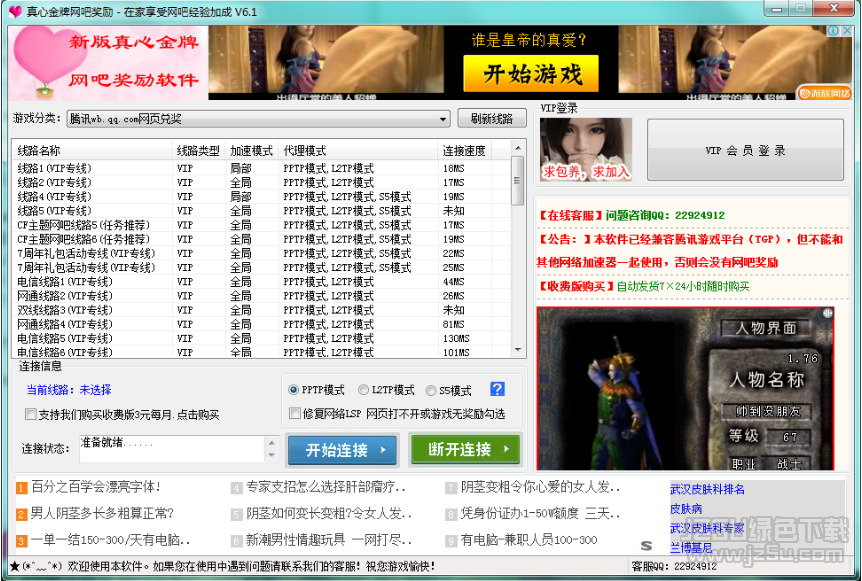Open ad link 专家支招怎么选择肝部瘤疗
The image size is (862, 581).
pos(326,487)
